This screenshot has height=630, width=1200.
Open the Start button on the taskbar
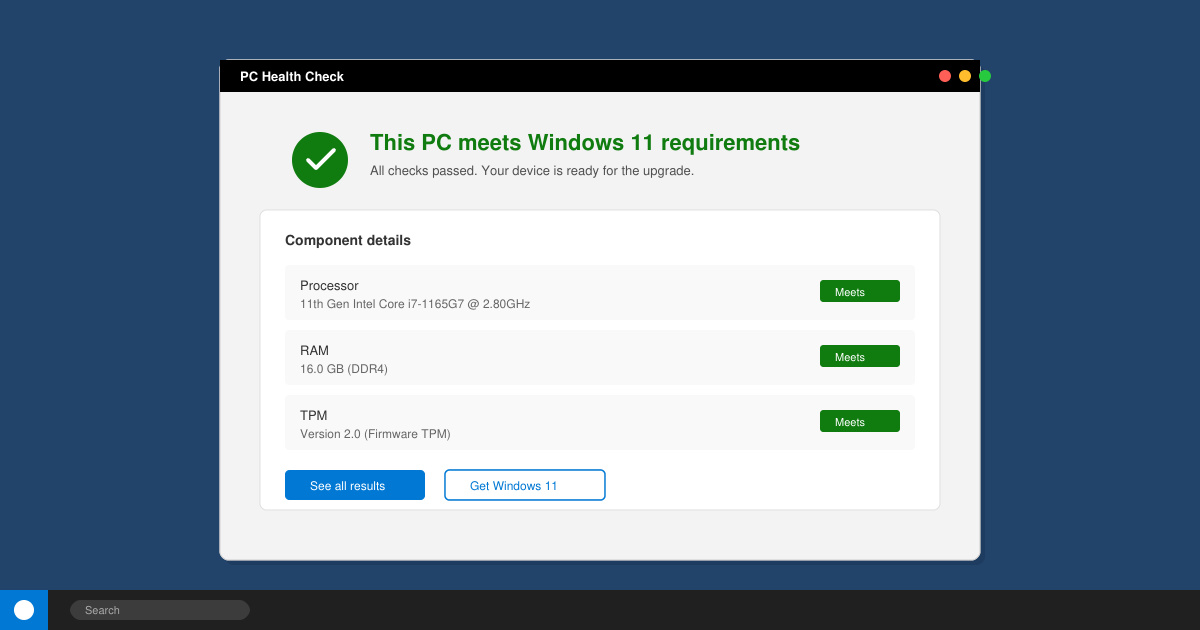[24, 610]
